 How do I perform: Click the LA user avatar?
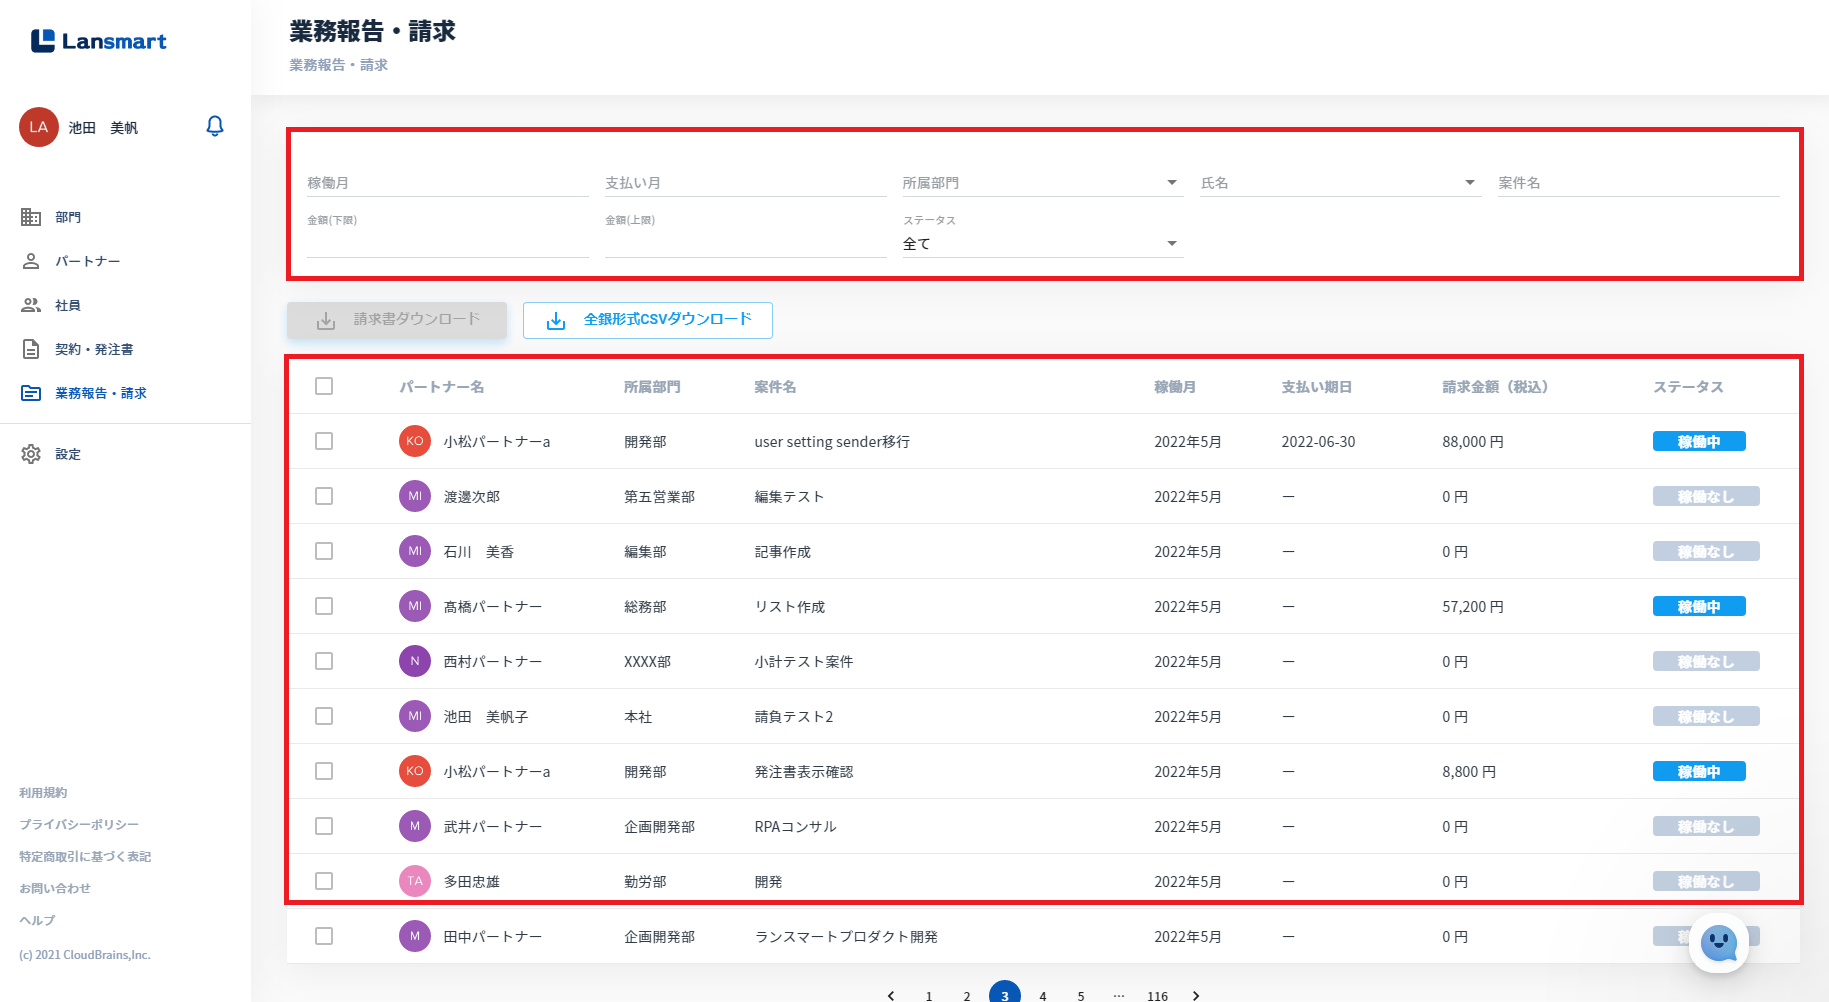click(39, 127)
